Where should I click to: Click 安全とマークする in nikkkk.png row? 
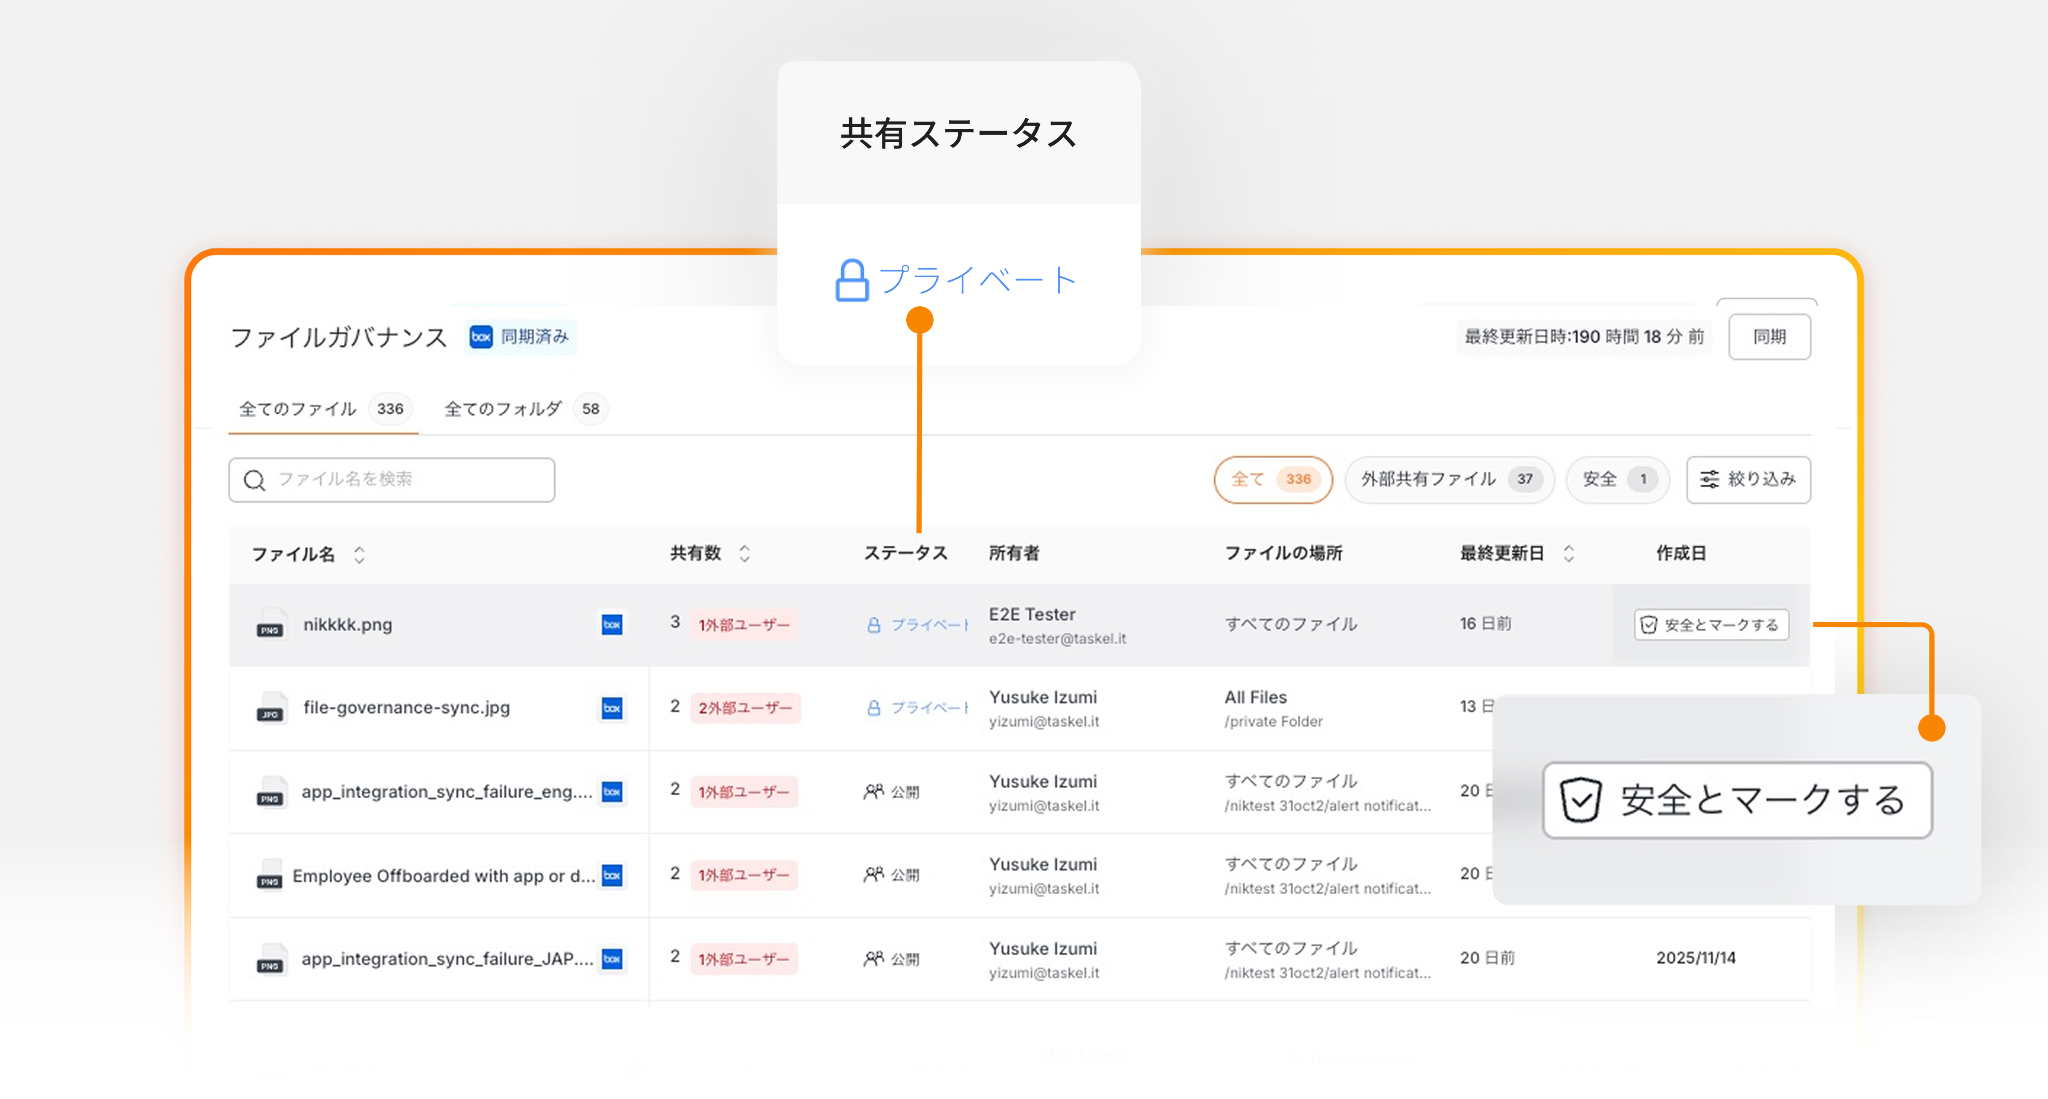[1711, 625]
